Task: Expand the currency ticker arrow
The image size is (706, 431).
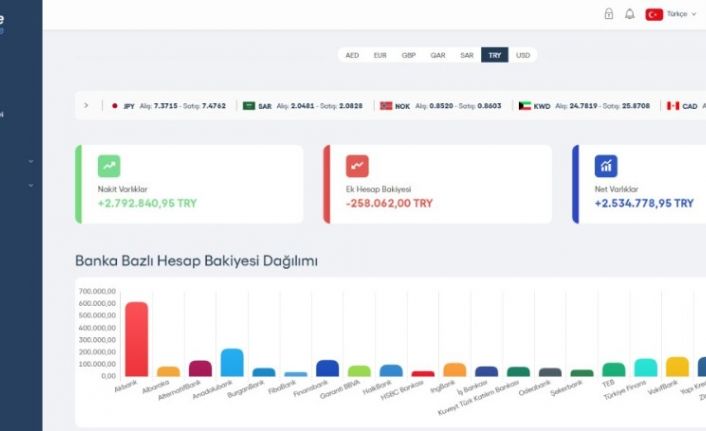Action: tap(87, 105)
